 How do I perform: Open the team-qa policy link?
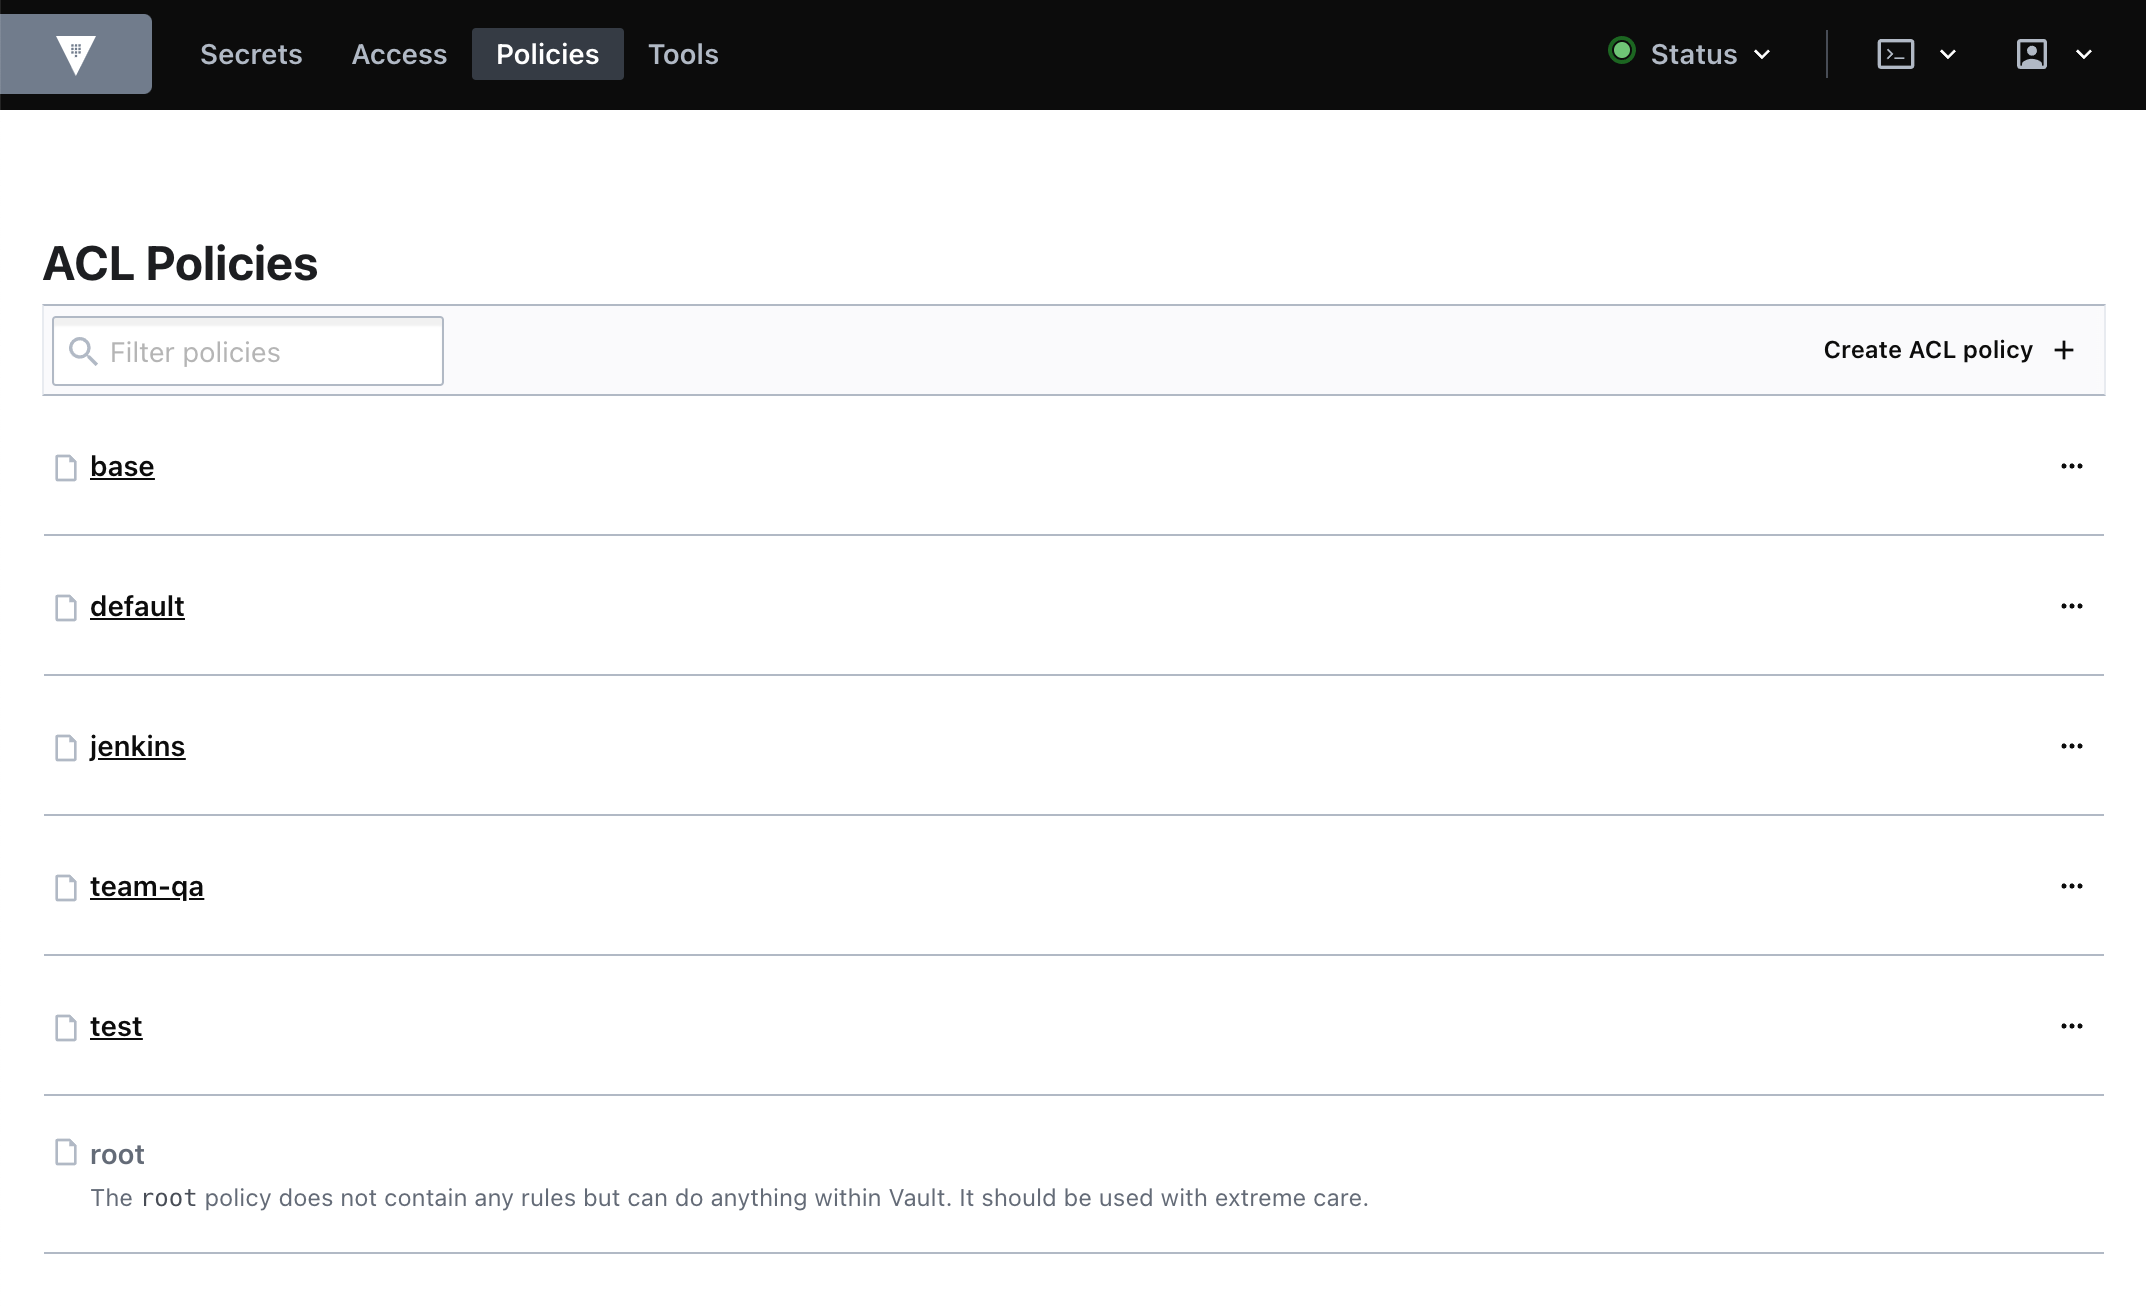pyautogui.click(x=147, y=886)
